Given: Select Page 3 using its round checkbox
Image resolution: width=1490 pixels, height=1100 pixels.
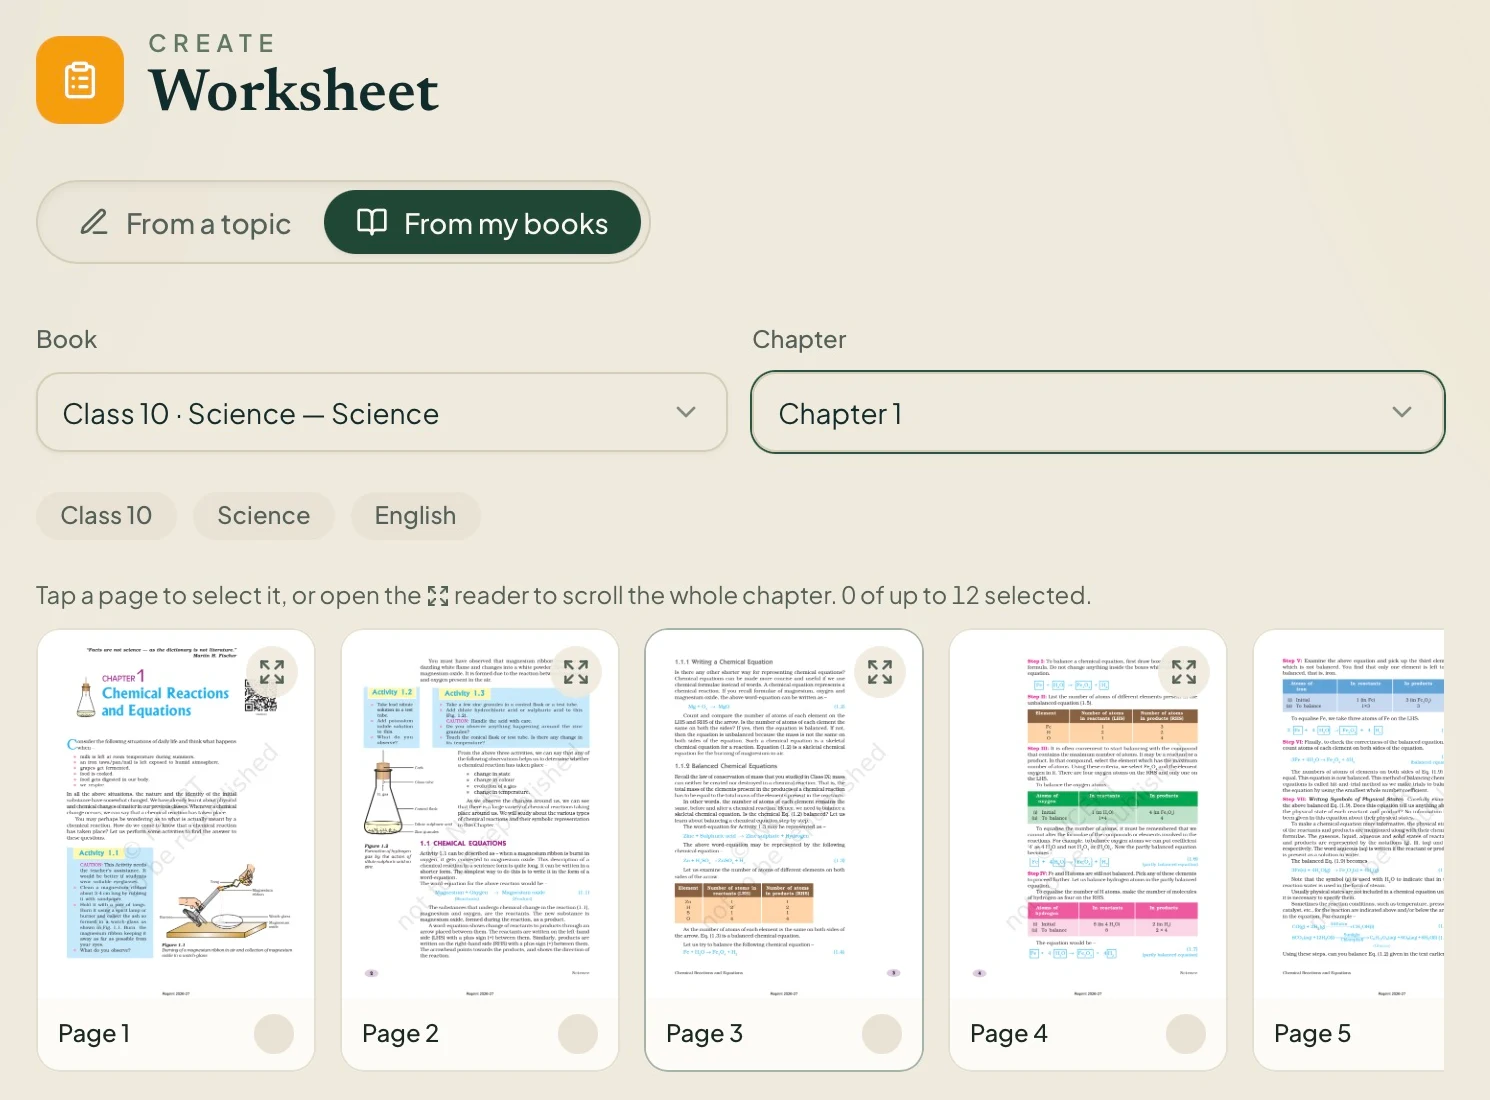Looking at the screenshot, I should [x=882, y=1034].
